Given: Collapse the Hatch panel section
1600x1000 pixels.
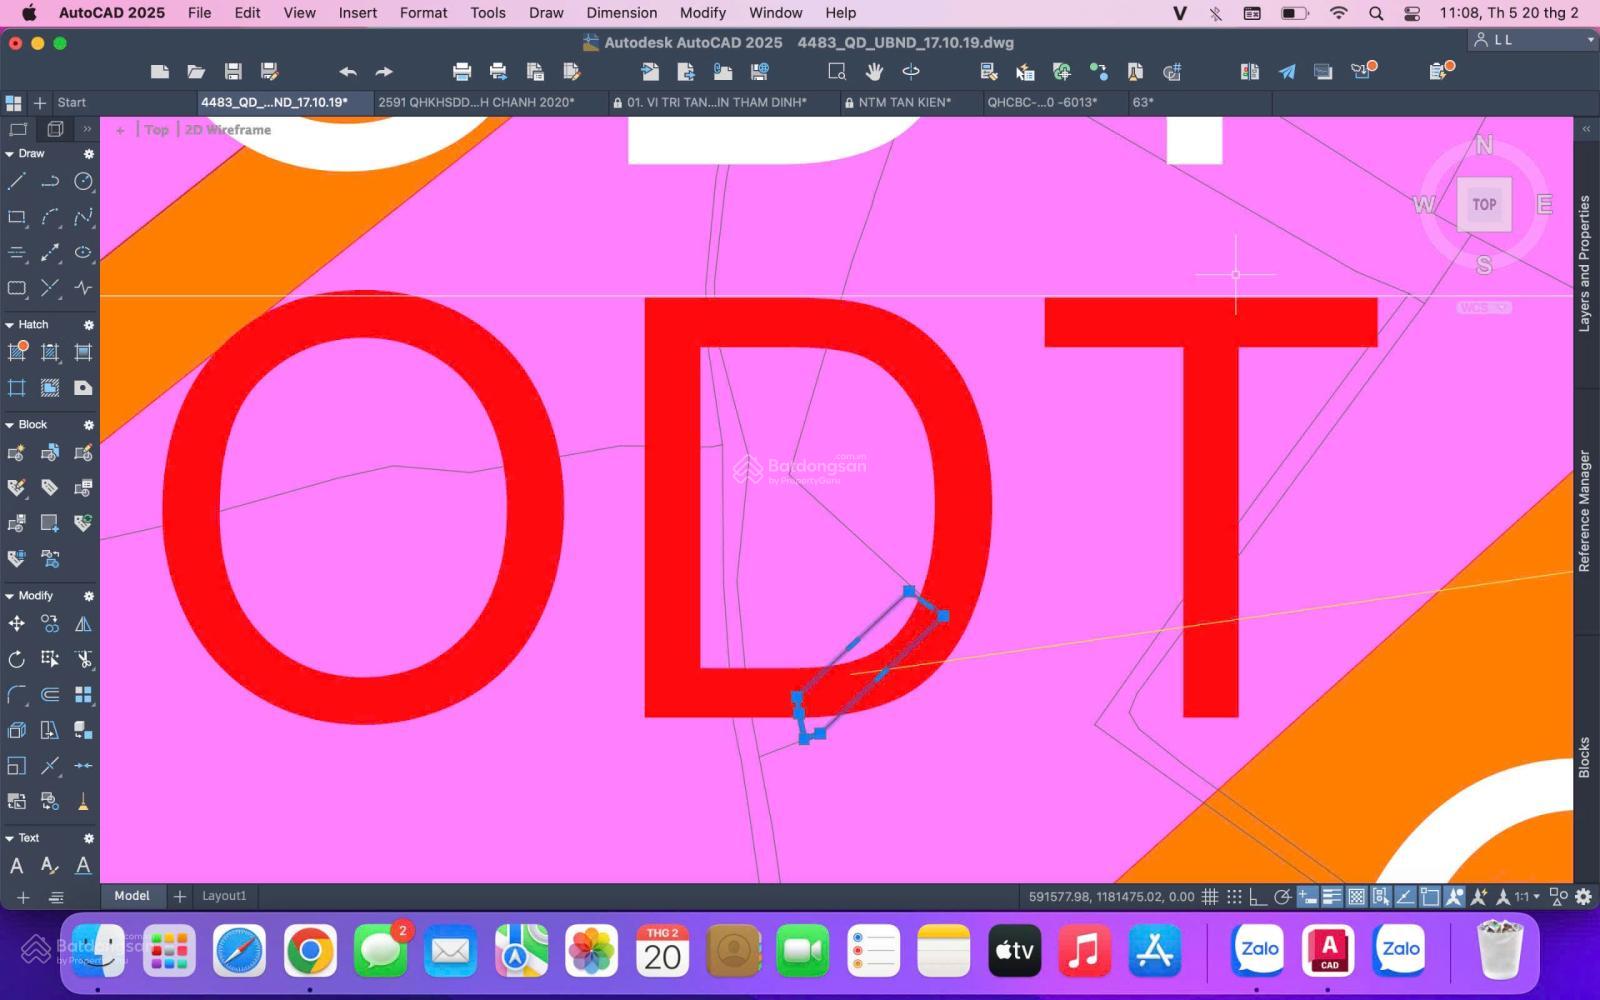Looking at the screenshot, I should [x=10, y=325].
